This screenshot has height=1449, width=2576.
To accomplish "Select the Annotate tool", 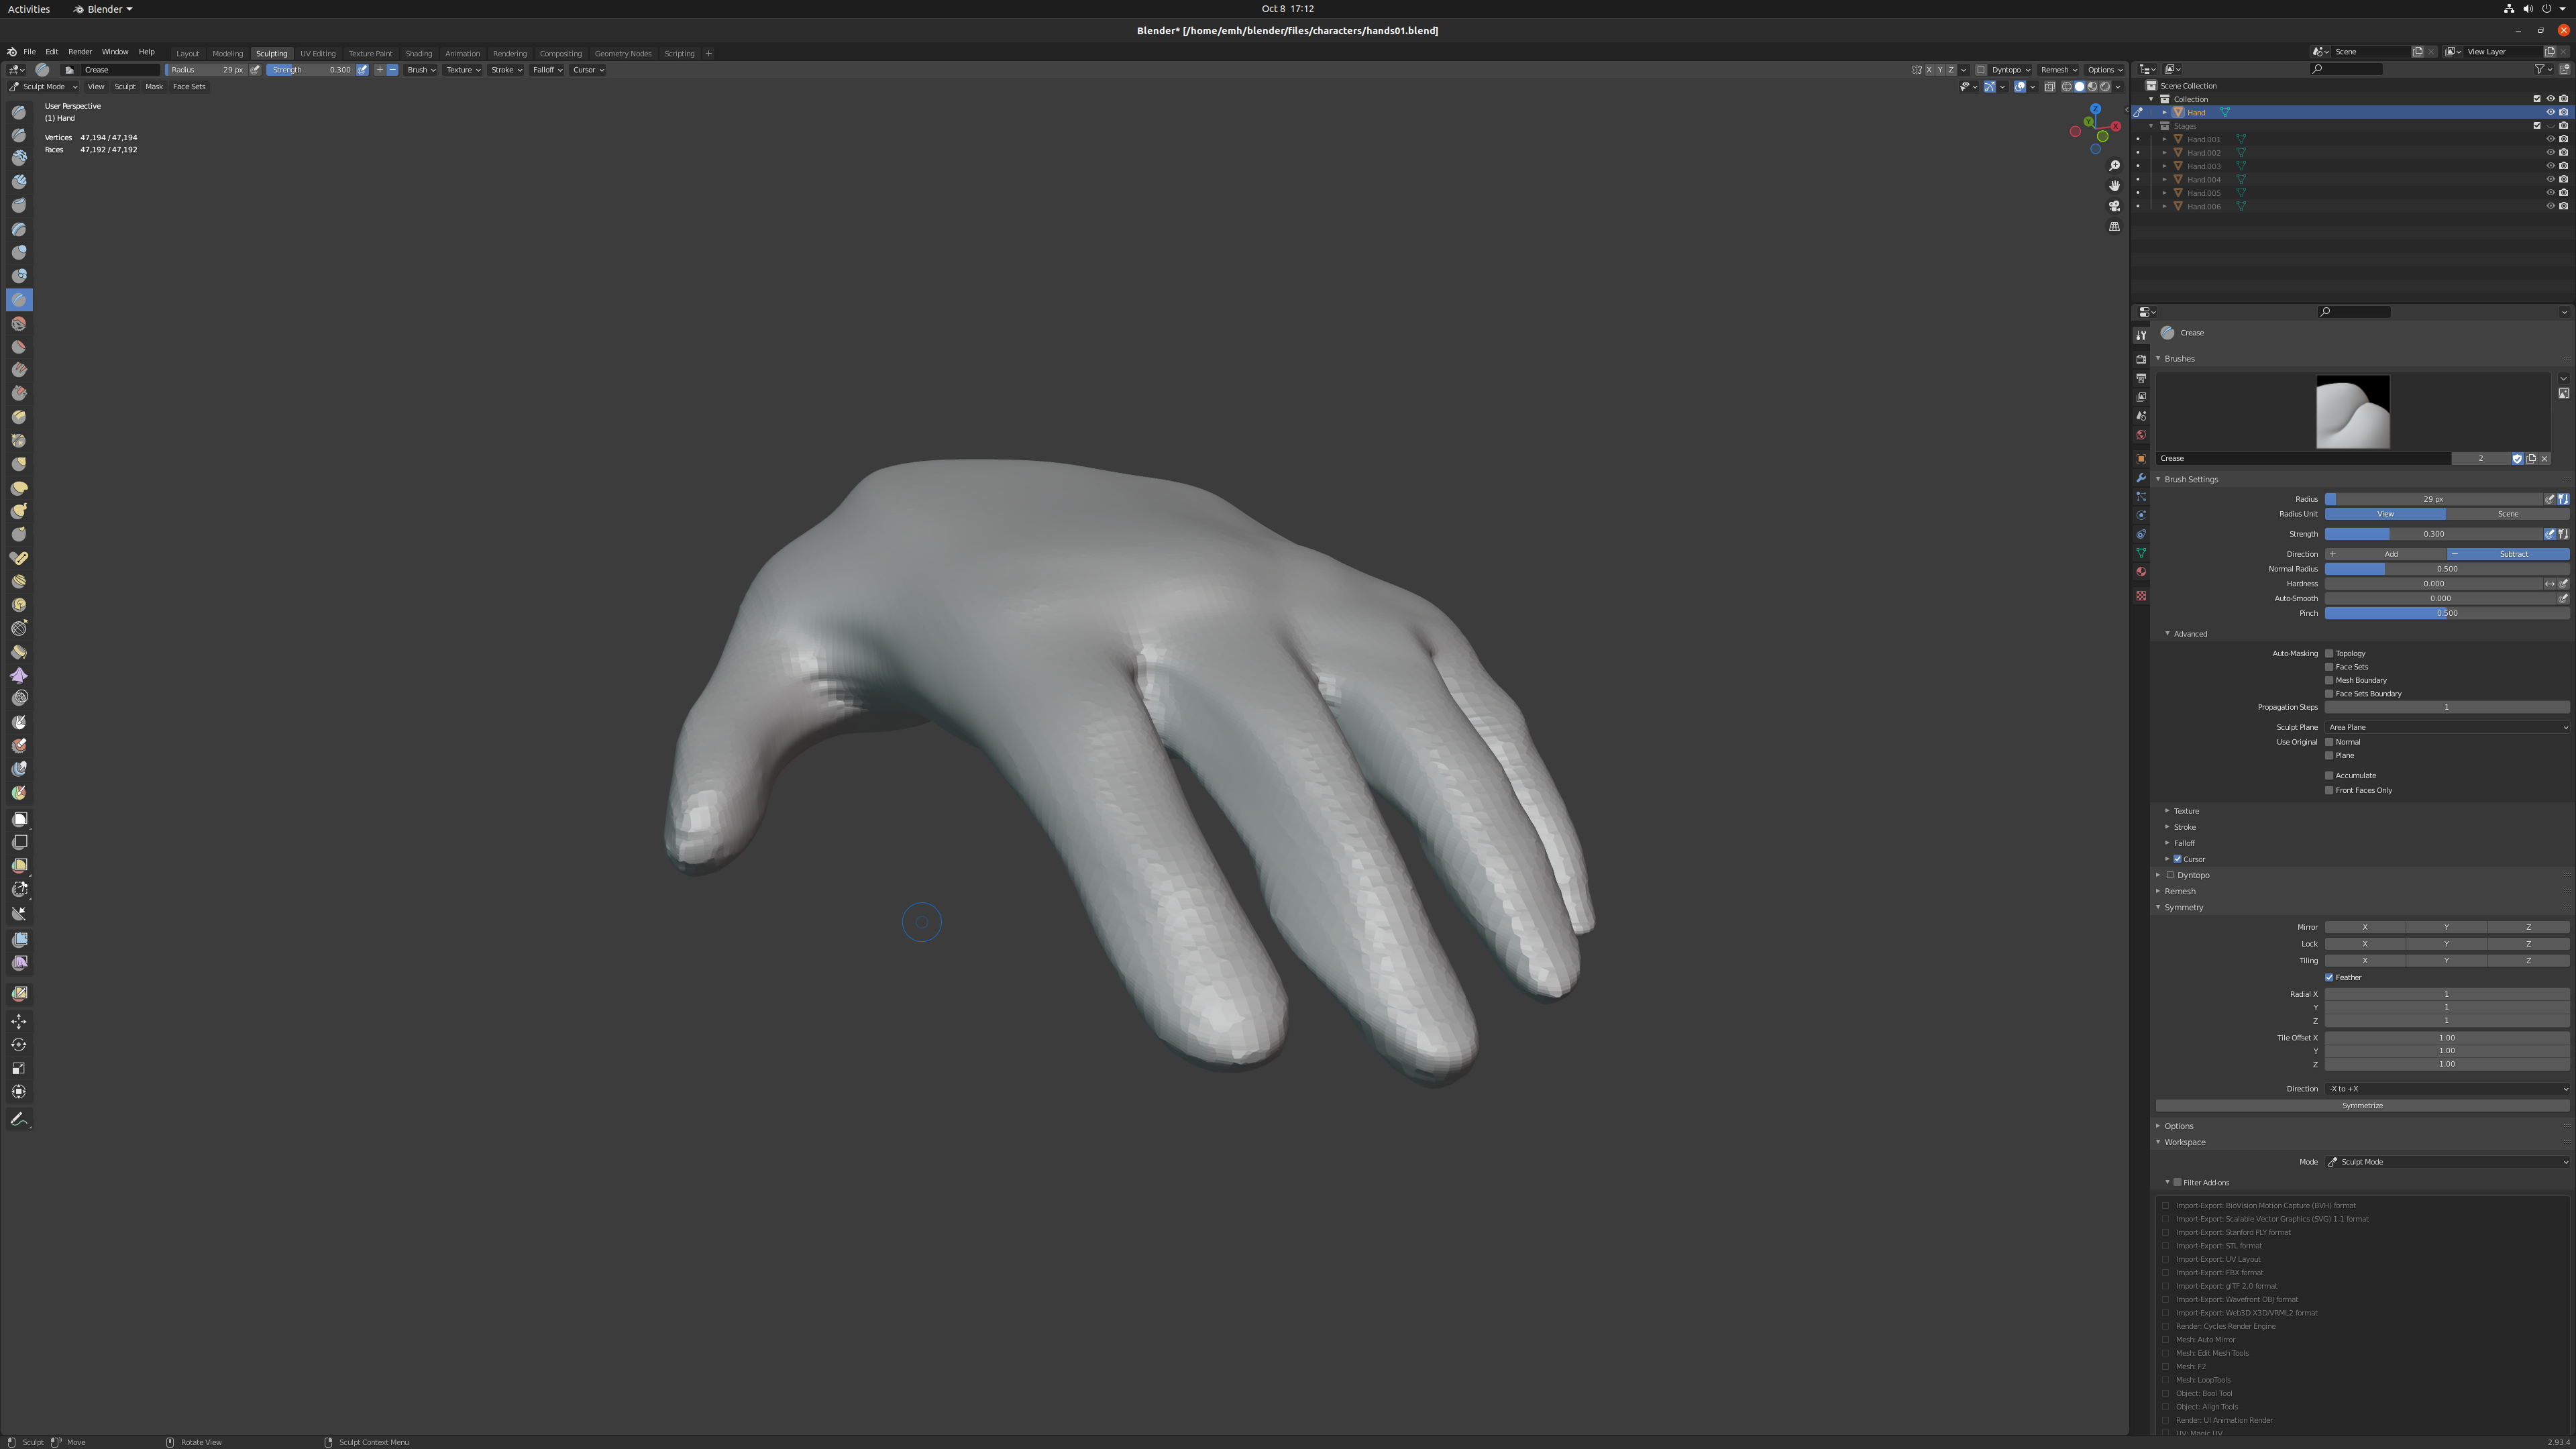I will tap(19, 1119).
